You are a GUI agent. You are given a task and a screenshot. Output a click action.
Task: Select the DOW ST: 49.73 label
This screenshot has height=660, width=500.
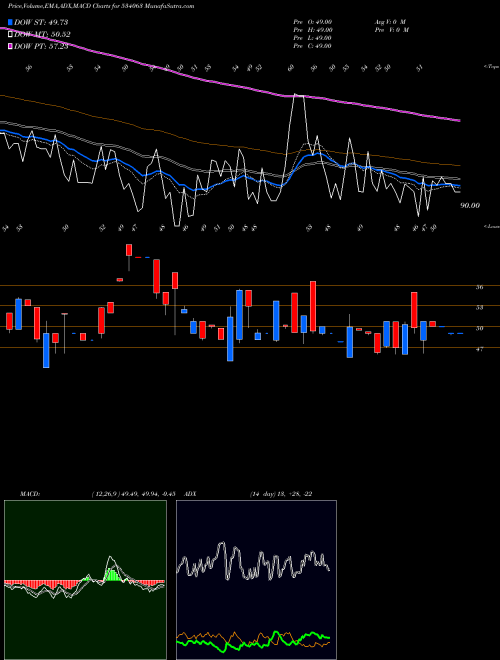pyautogui.click(x=41, y=22)
